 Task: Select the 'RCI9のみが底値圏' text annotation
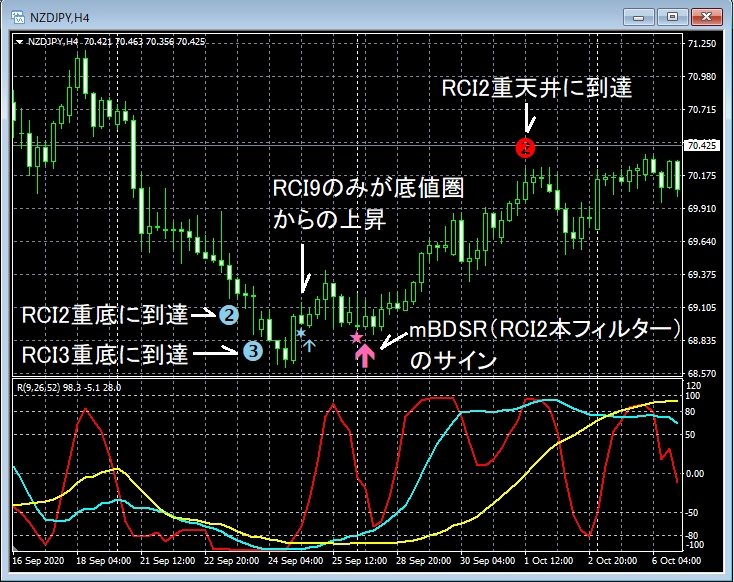(x=370, y=189)
